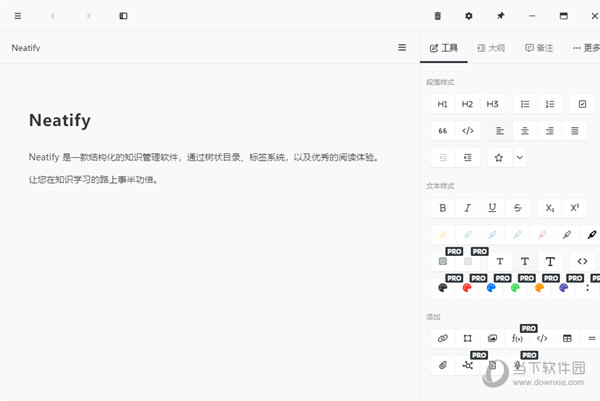
Task: Apply H1 heading style
Action: [443, 104]
